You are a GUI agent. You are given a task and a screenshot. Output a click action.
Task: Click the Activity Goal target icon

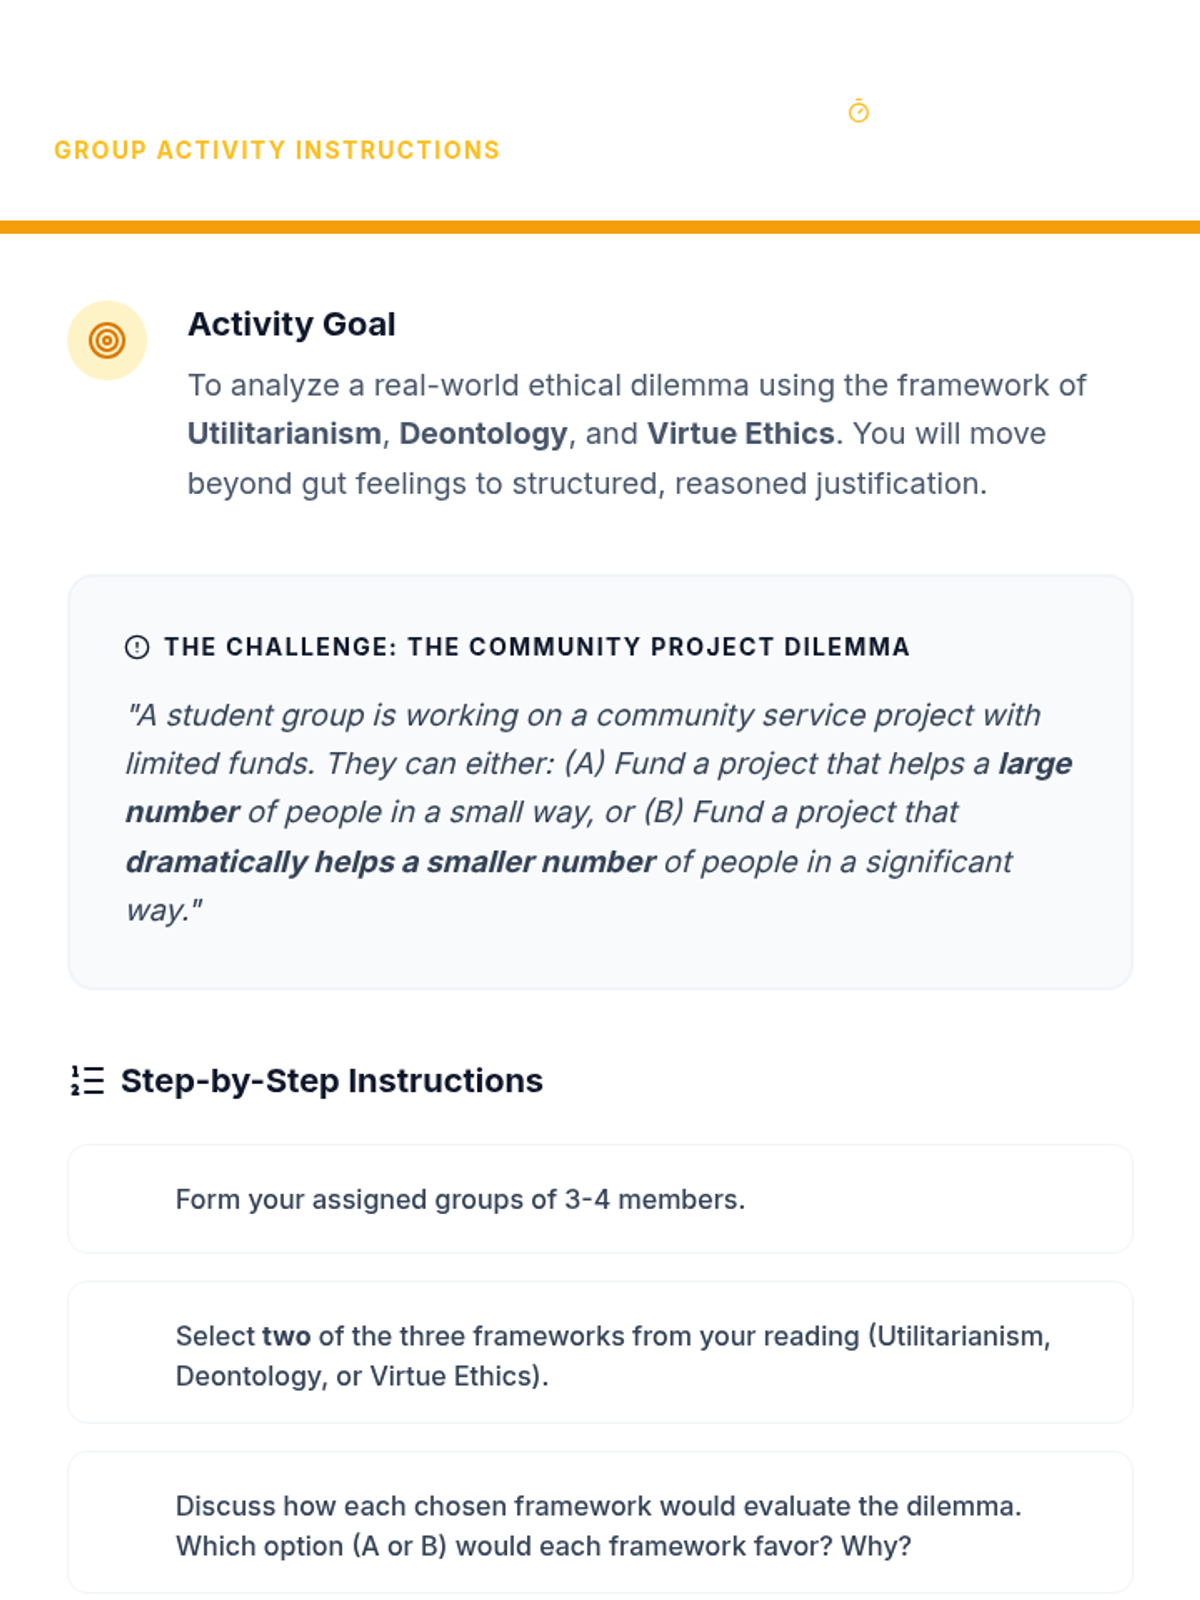(x=107, y=340)
